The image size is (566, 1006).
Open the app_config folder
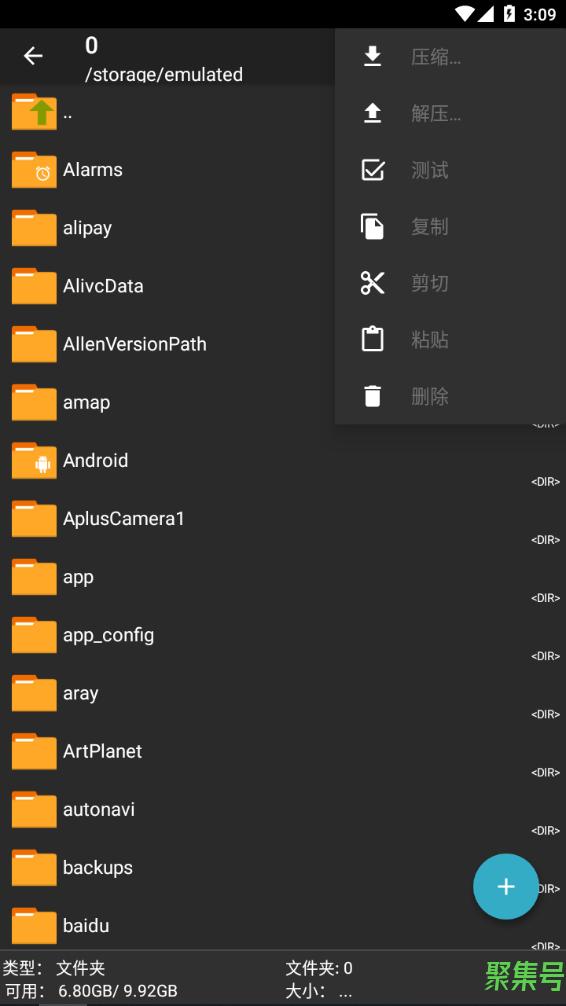283,635
